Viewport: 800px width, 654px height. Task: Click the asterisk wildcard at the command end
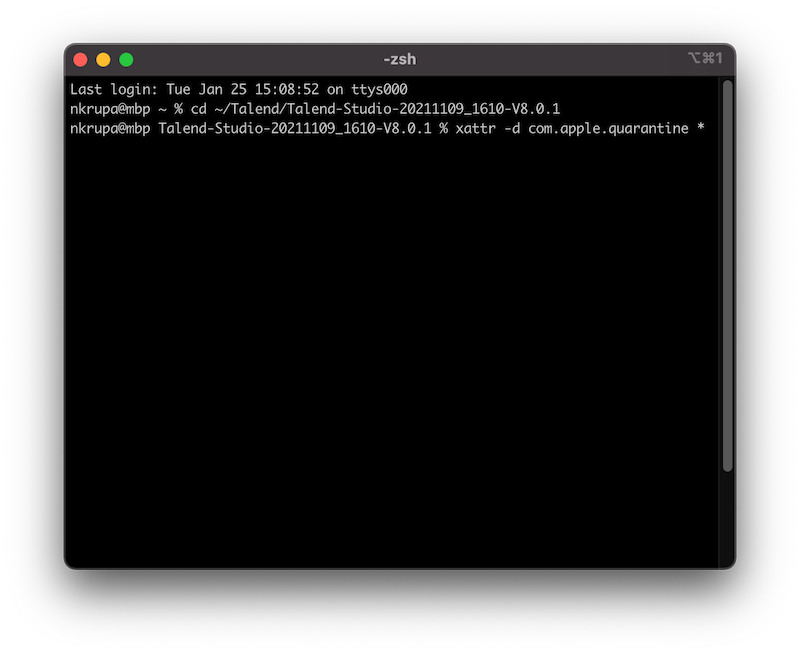click(x=701, y=129)
